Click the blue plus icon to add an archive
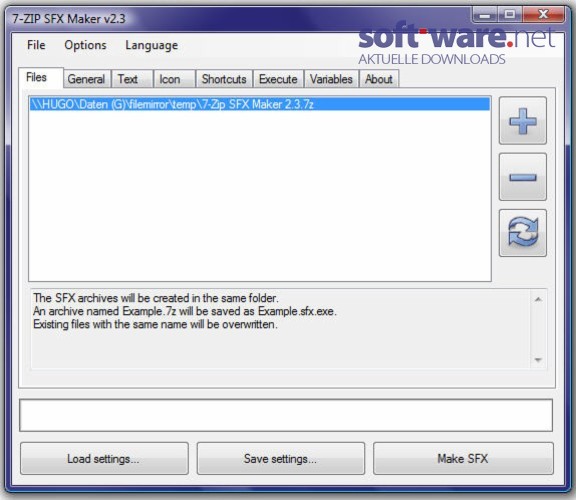 point(522,120)
